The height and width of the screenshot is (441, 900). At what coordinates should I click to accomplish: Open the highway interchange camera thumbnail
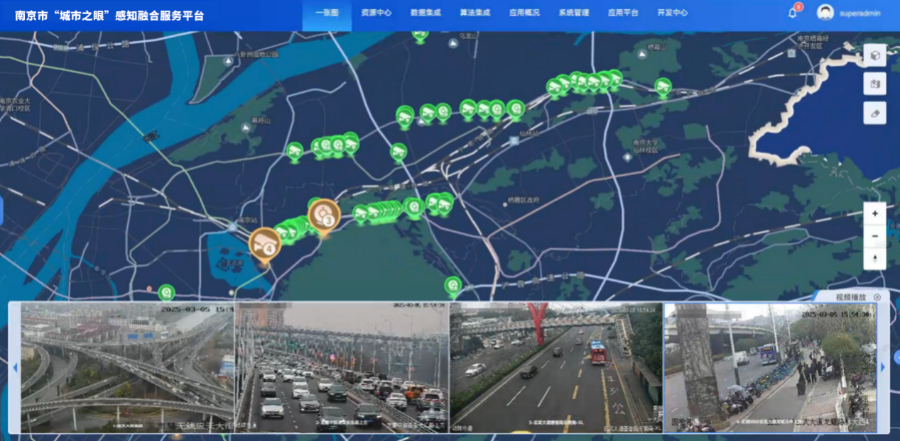[127, 366]
